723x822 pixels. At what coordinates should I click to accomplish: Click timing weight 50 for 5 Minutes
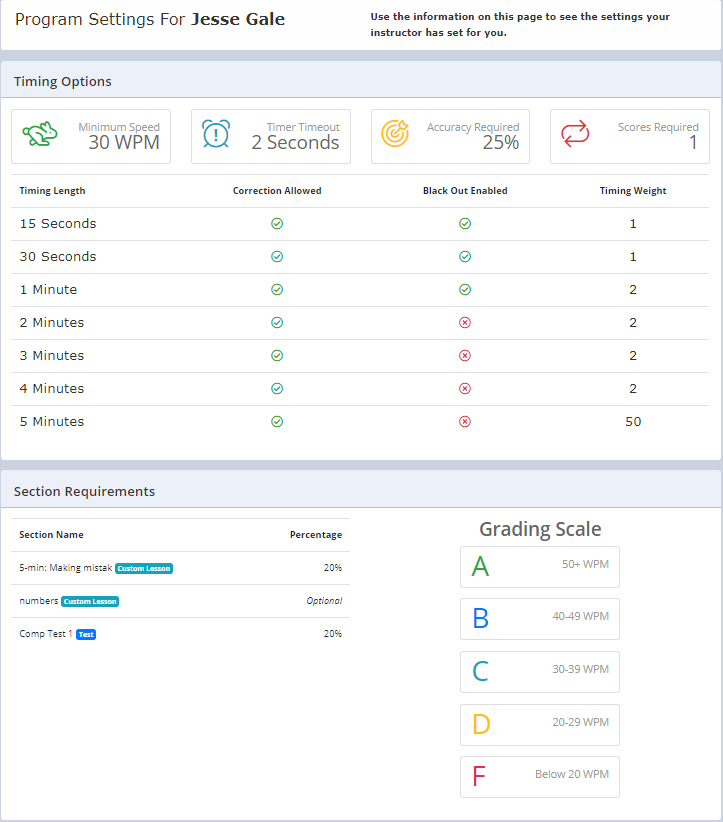(x=633, y=422)
